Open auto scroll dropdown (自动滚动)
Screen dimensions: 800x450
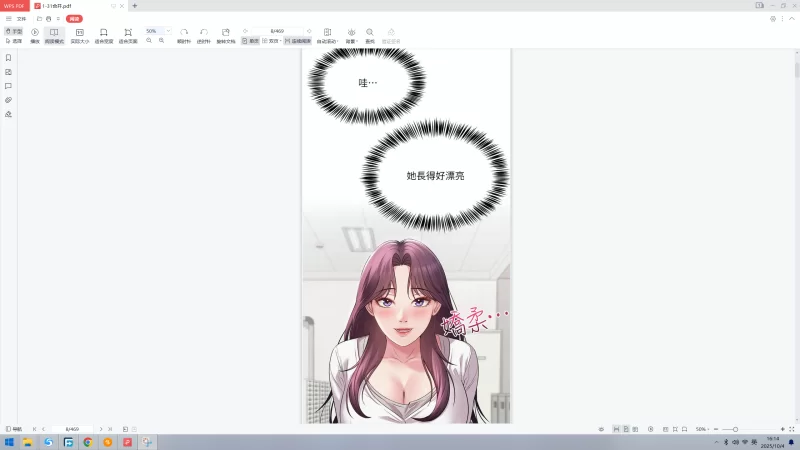[328, 36]
